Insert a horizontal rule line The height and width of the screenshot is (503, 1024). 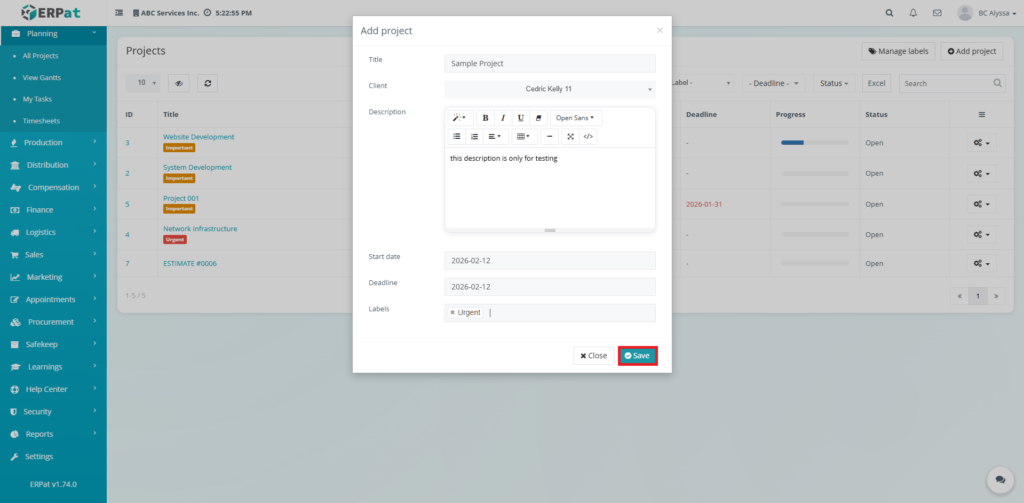point(550,137)
